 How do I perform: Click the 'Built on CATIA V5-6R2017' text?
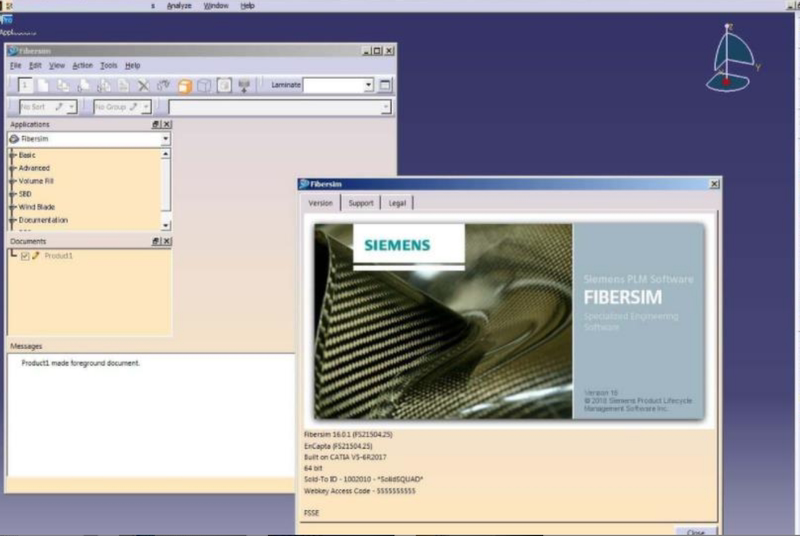pyautogui.click(x=345, y=457)
